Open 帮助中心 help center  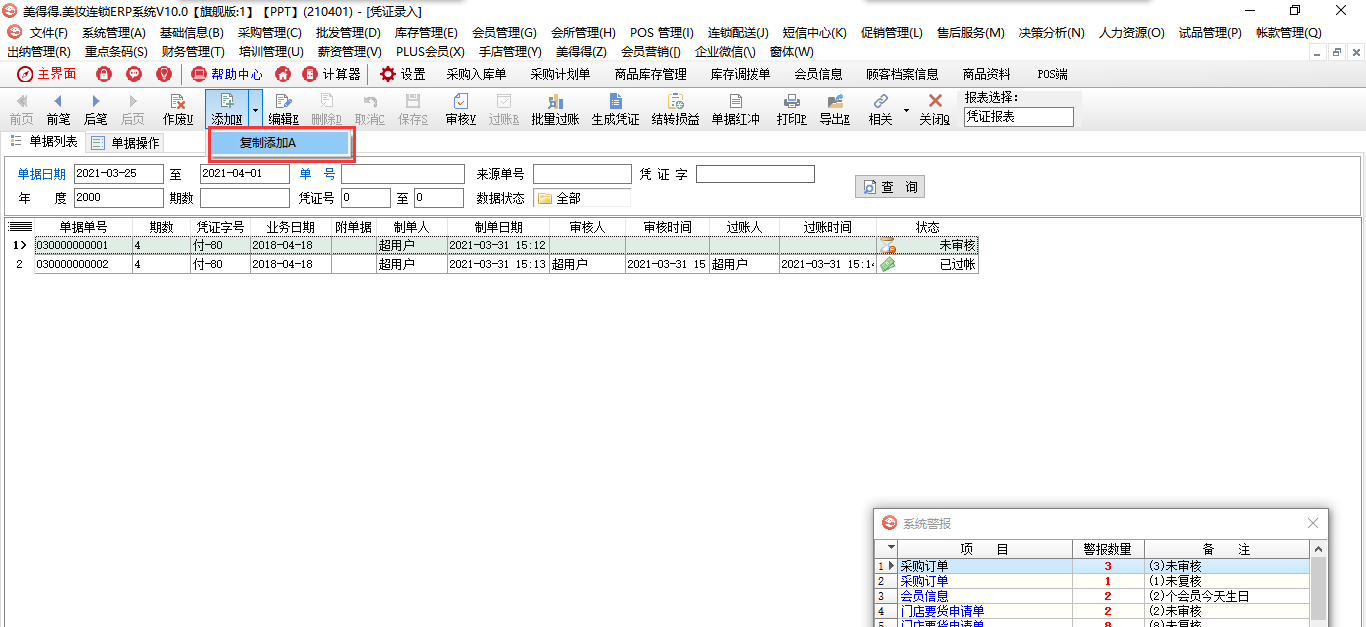tap(227, 74)
